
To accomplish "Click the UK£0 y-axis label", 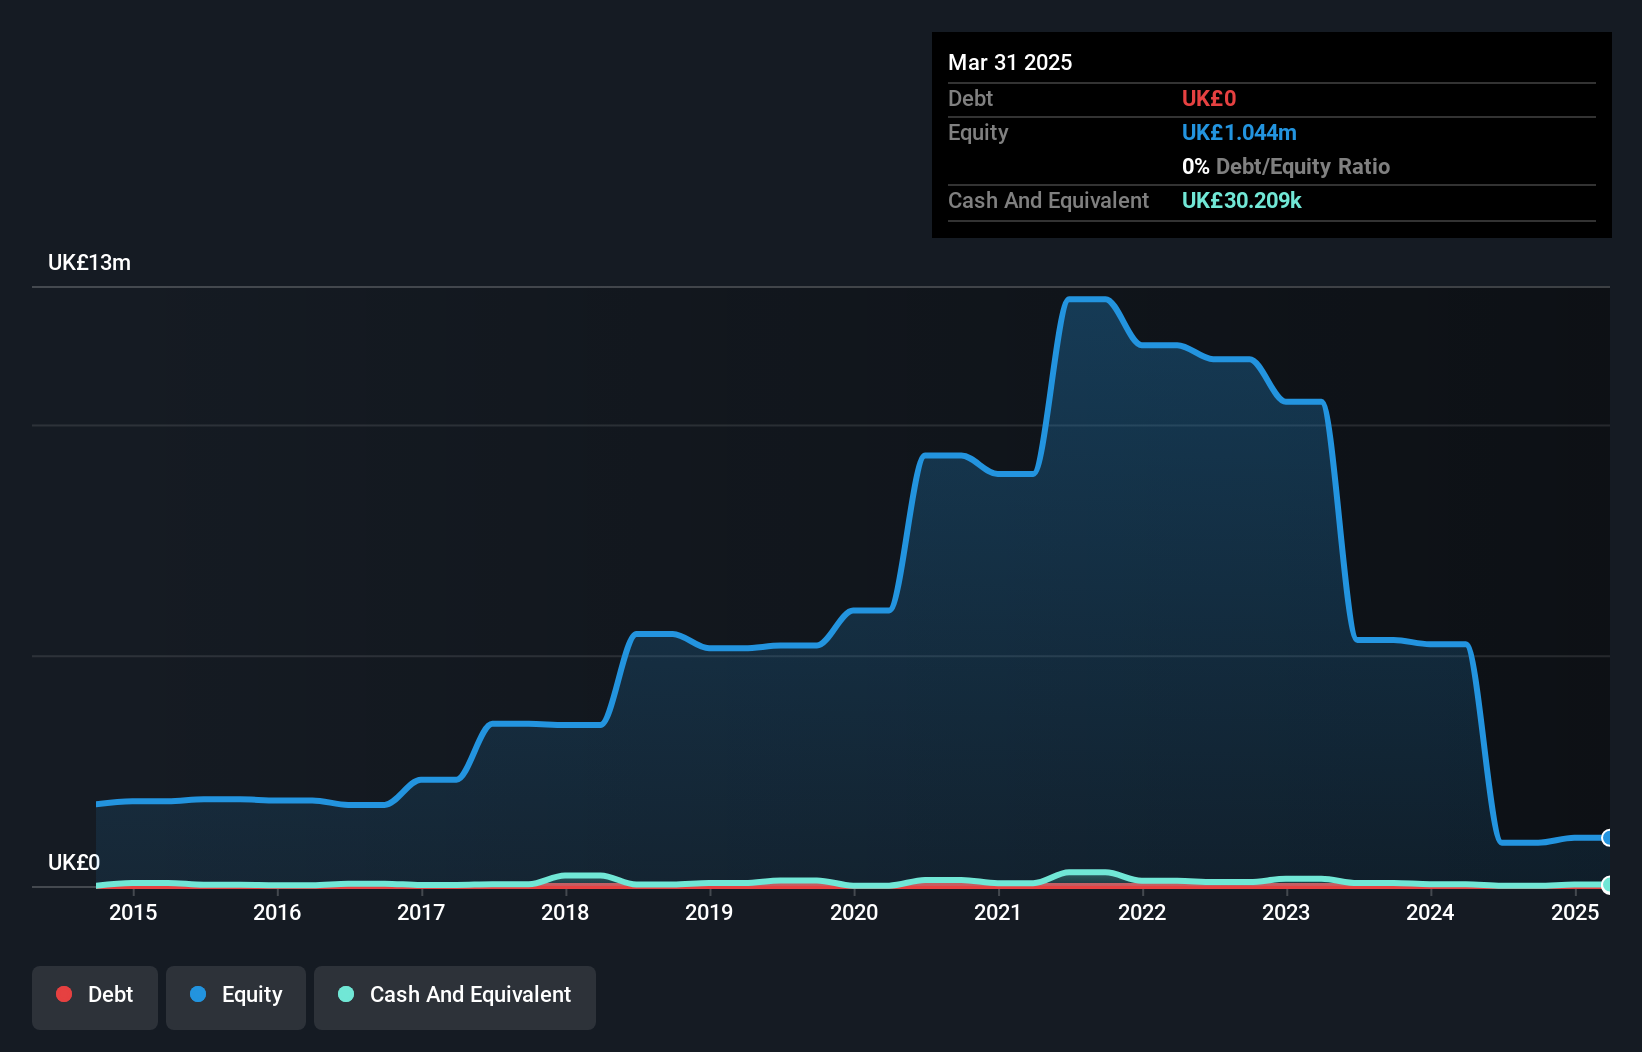I will 74,862.
